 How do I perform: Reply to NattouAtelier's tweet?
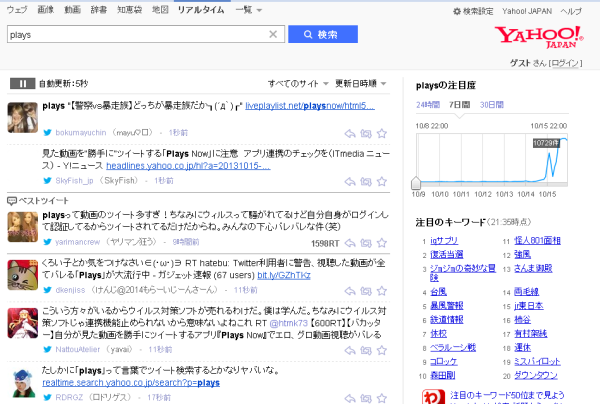click(x=350, y=350)
